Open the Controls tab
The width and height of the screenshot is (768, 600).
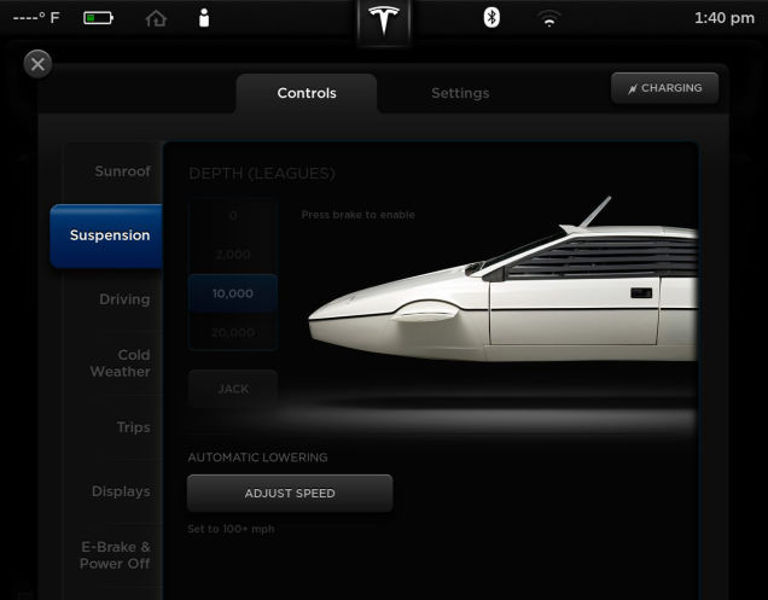coord(307,93)
